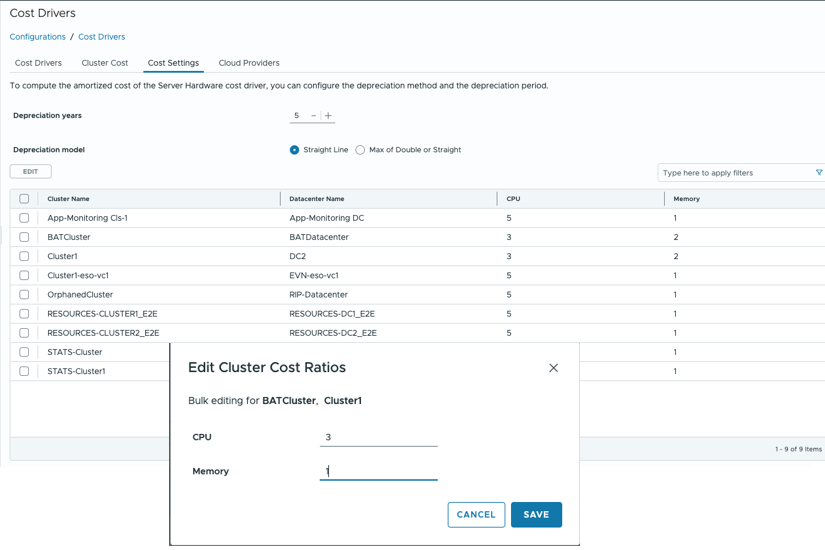The height and width of the screenshot is (550, 825).
Task: Tick the select-all checkbox in table header
Action: pos(24,198)
